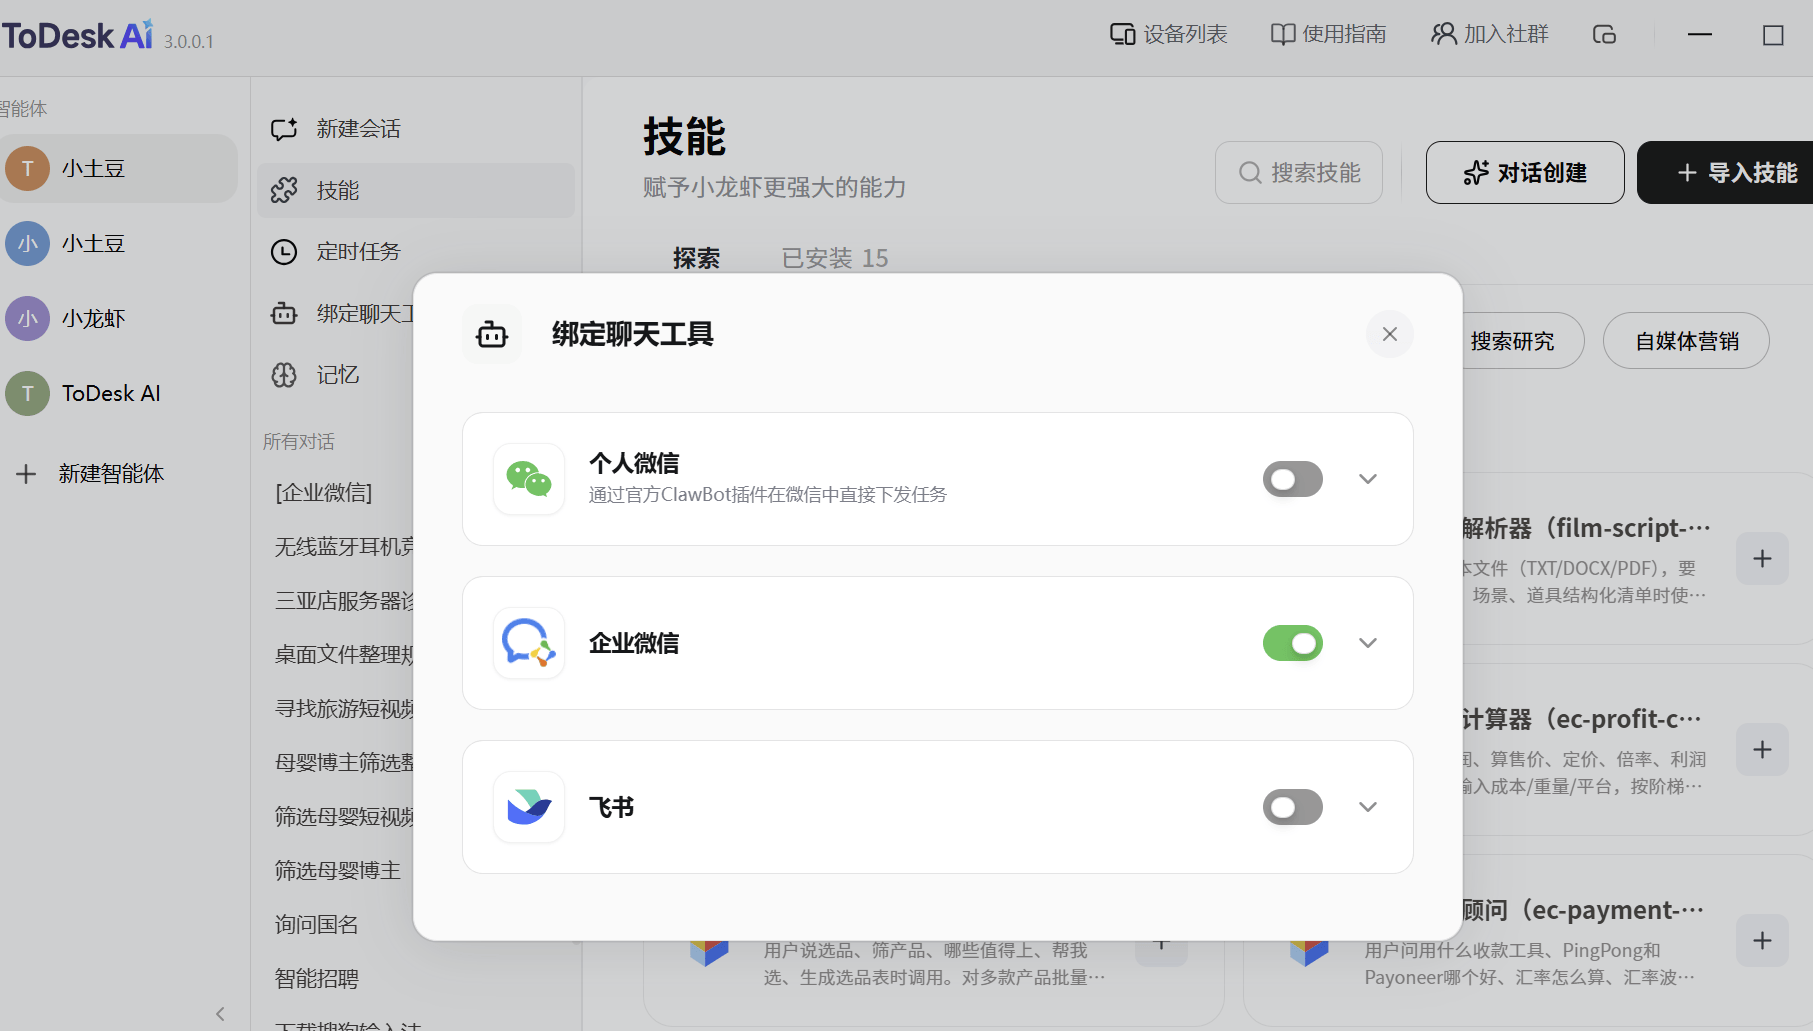Click the mini-window icon beside 加入社群

click(x=1604, y=35)
